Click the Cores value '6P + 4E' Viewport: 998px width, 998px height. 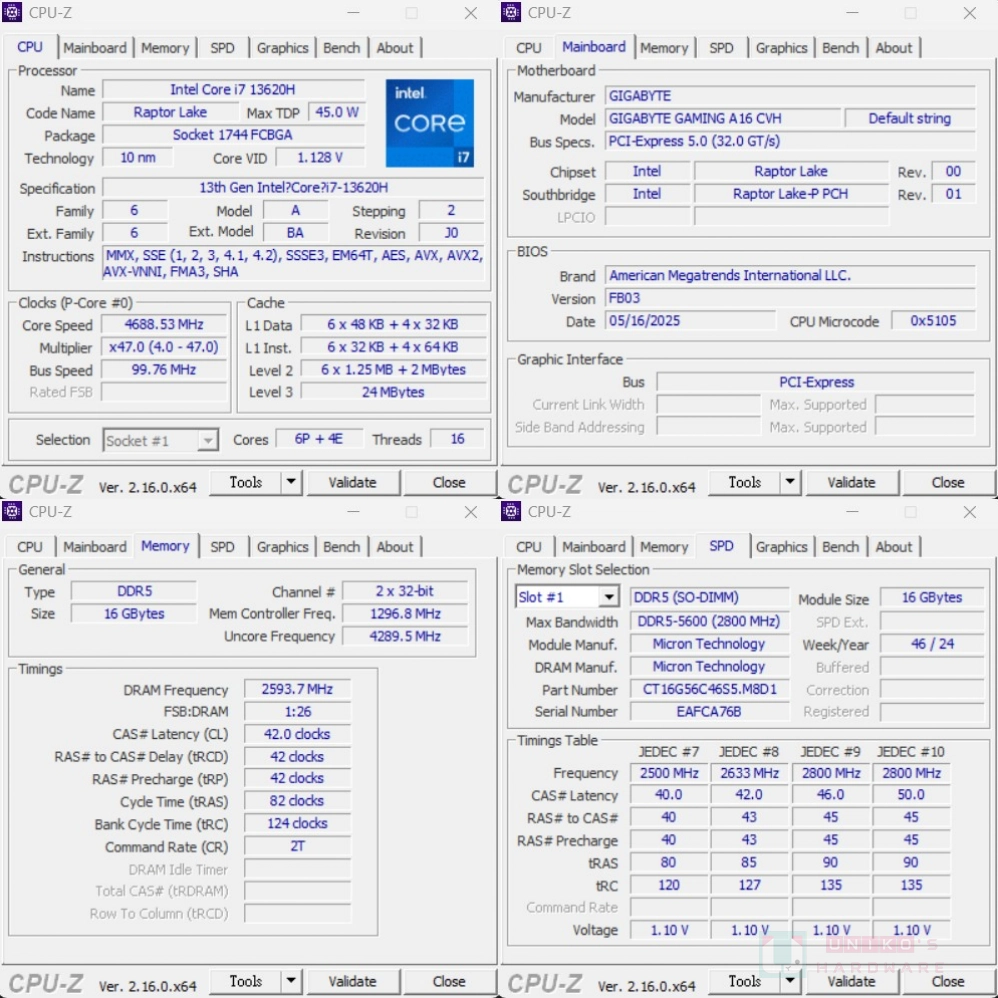pyautogui.click(x=319, y=439)
